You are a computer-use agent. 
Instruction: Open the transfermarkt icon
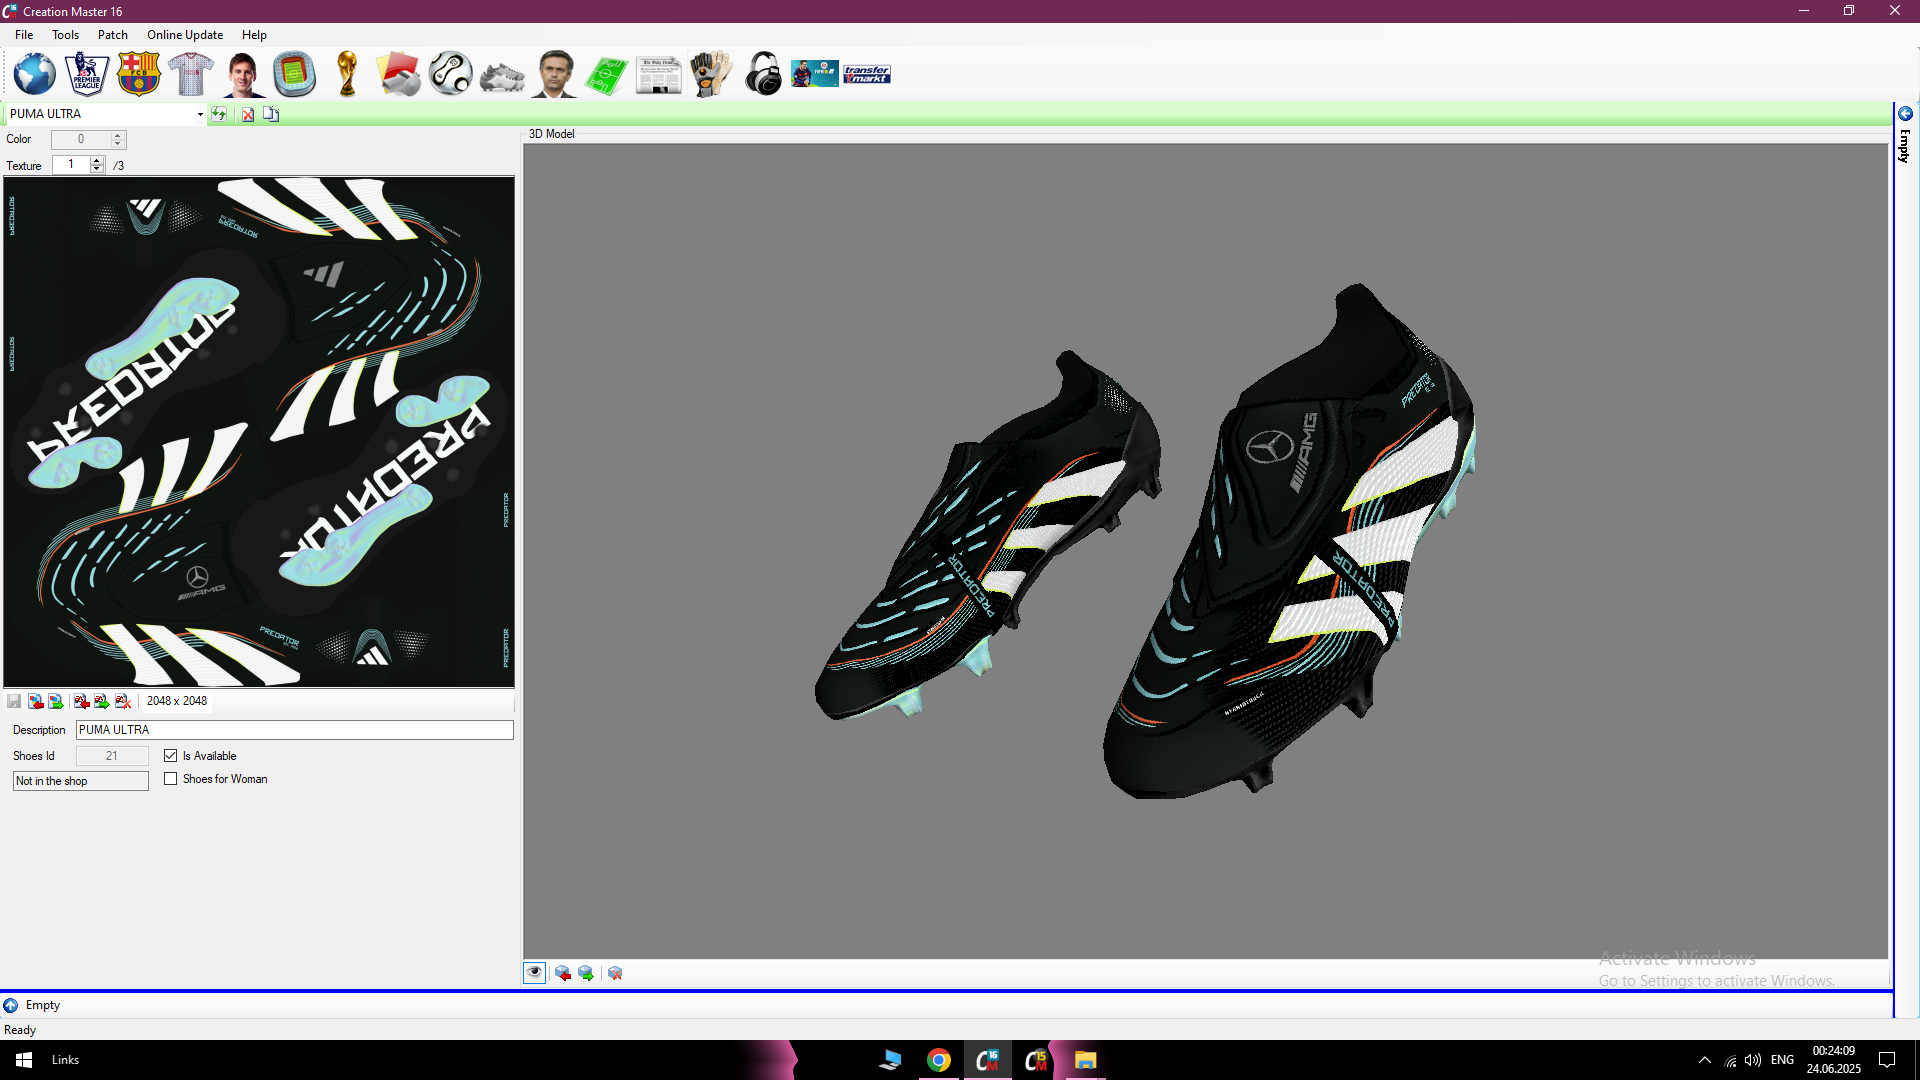(867, 74)
